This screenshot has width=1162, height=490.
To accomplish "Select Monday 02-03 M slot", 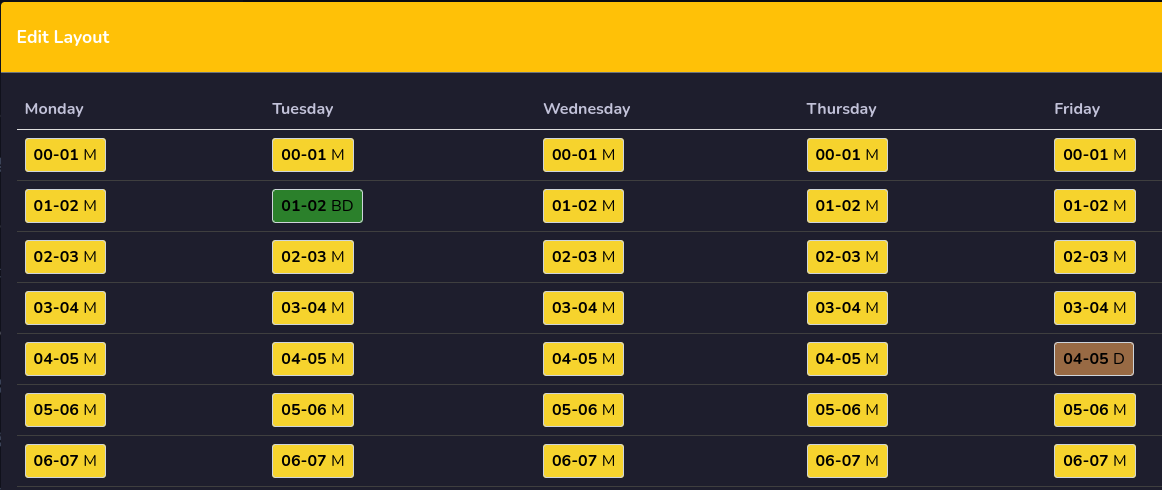I will [65, 257].
